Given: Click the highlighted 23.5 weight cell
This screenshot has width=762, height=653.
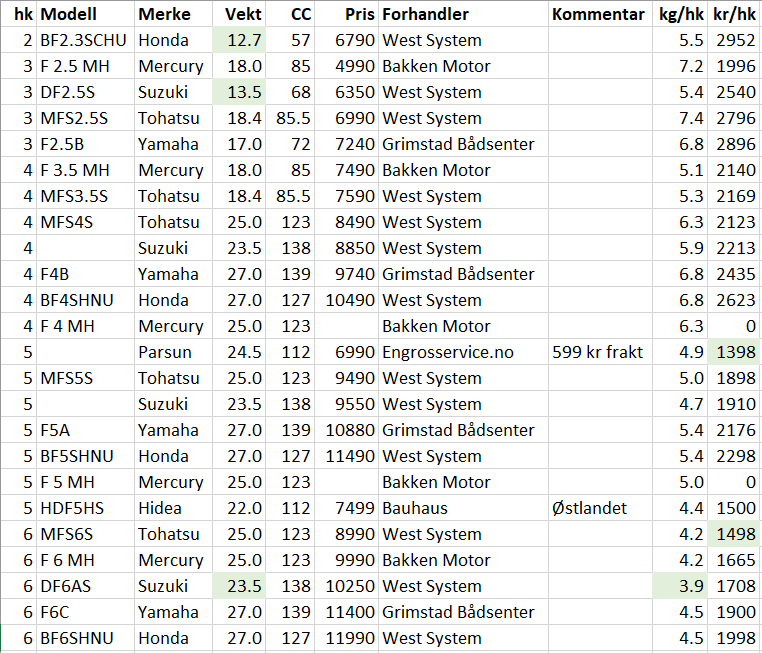Looking at the screenshot, I should pyautogui.click(x=239, y=586).
